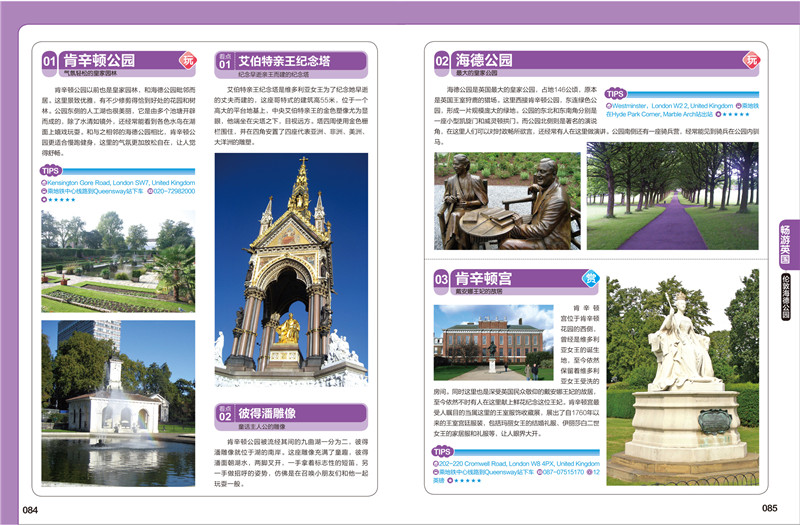The image size is (800, 525).
Task: Click the TIPS badge under 肯辛顿公园 text
Action: pos(51,171)
